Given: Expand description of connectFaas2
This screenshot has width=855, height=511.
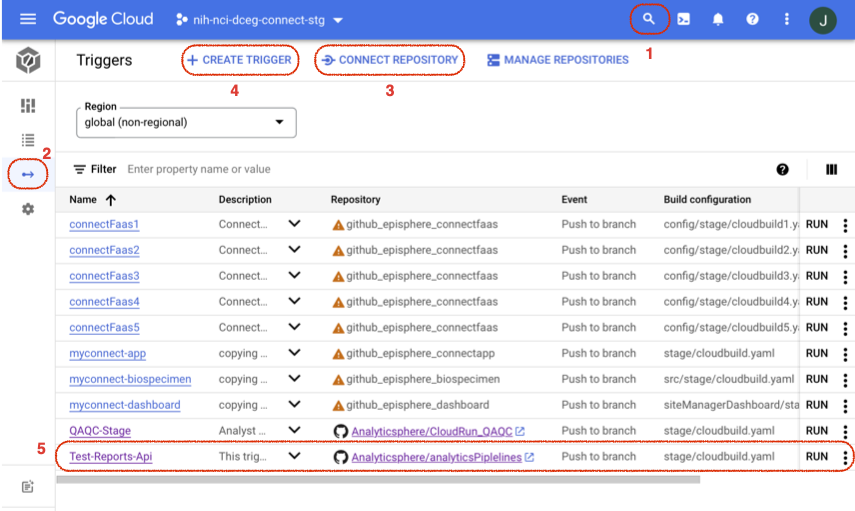Looking at the screenshot, I should point(294,249).
